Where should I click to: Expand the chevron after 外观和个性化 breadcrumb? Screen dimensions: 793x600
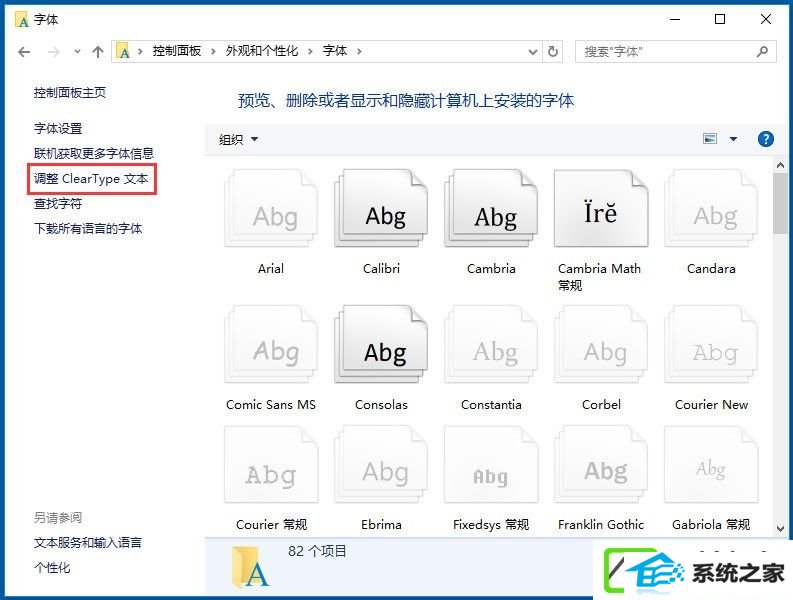pos(311,51)
